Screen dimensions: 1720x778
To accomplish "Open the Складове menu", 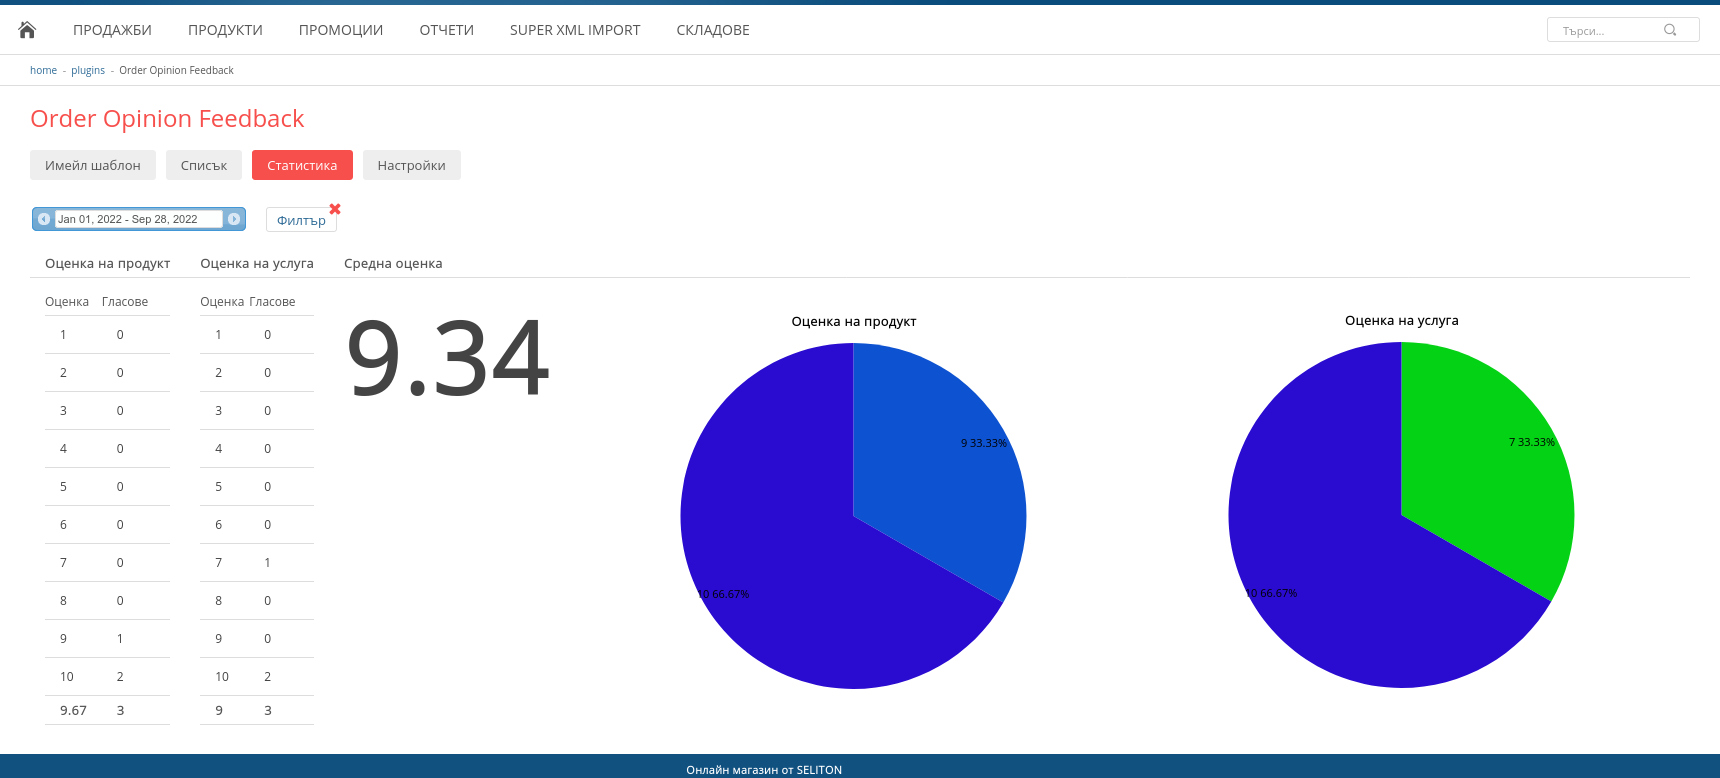I will coord(713,30).
